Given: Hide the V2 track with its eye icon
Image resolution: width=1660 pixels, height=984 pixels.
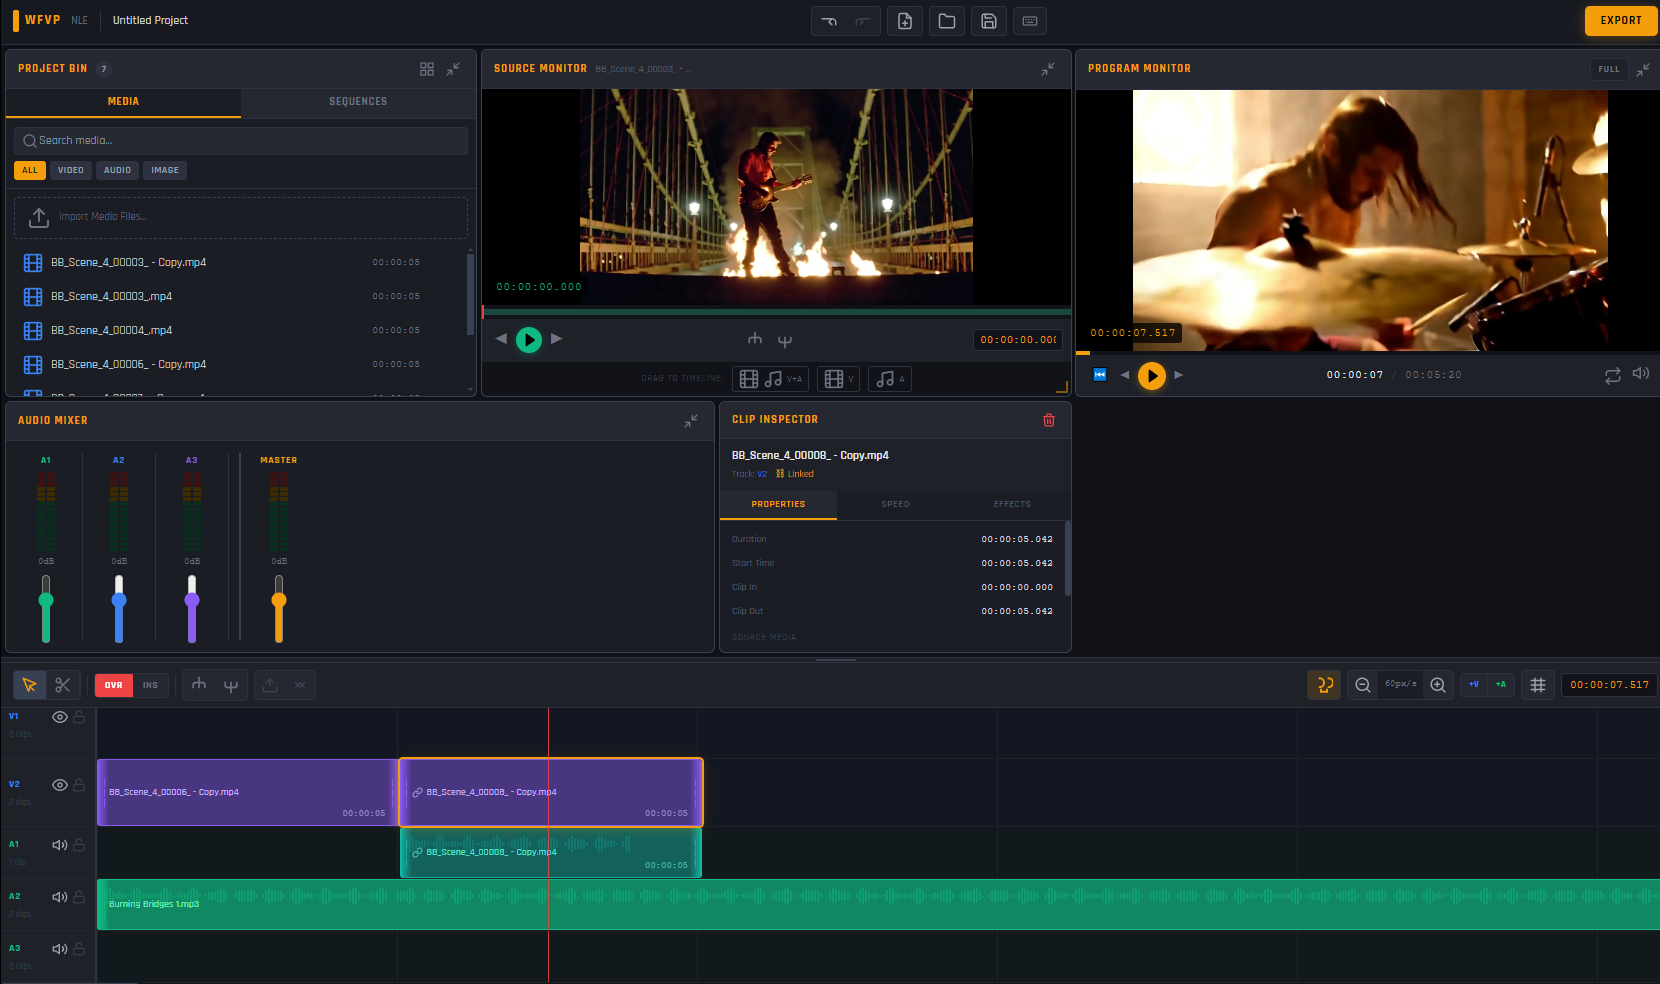Looking at the screenshot, I should 60,785.
